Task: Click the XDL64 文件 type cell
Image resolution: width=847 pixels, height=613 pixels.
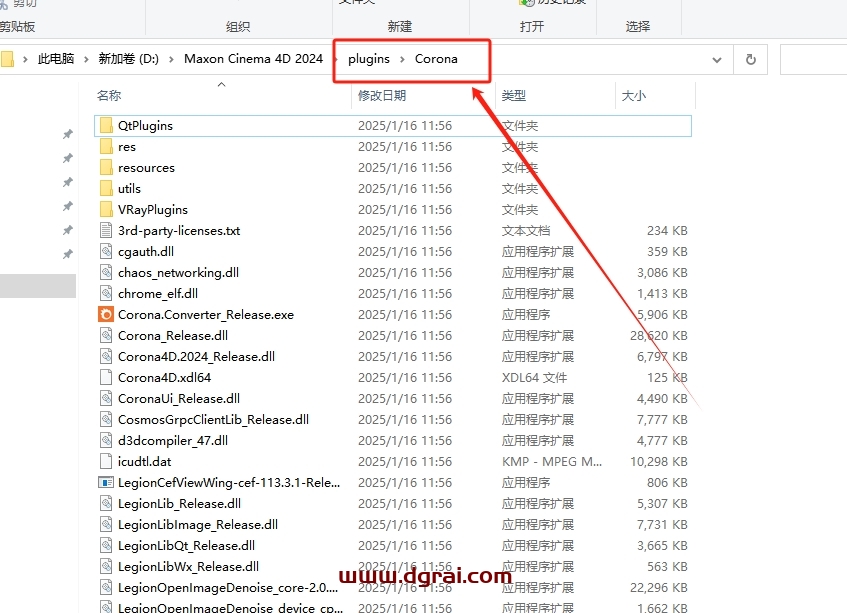Action: (x=534, y=378)
